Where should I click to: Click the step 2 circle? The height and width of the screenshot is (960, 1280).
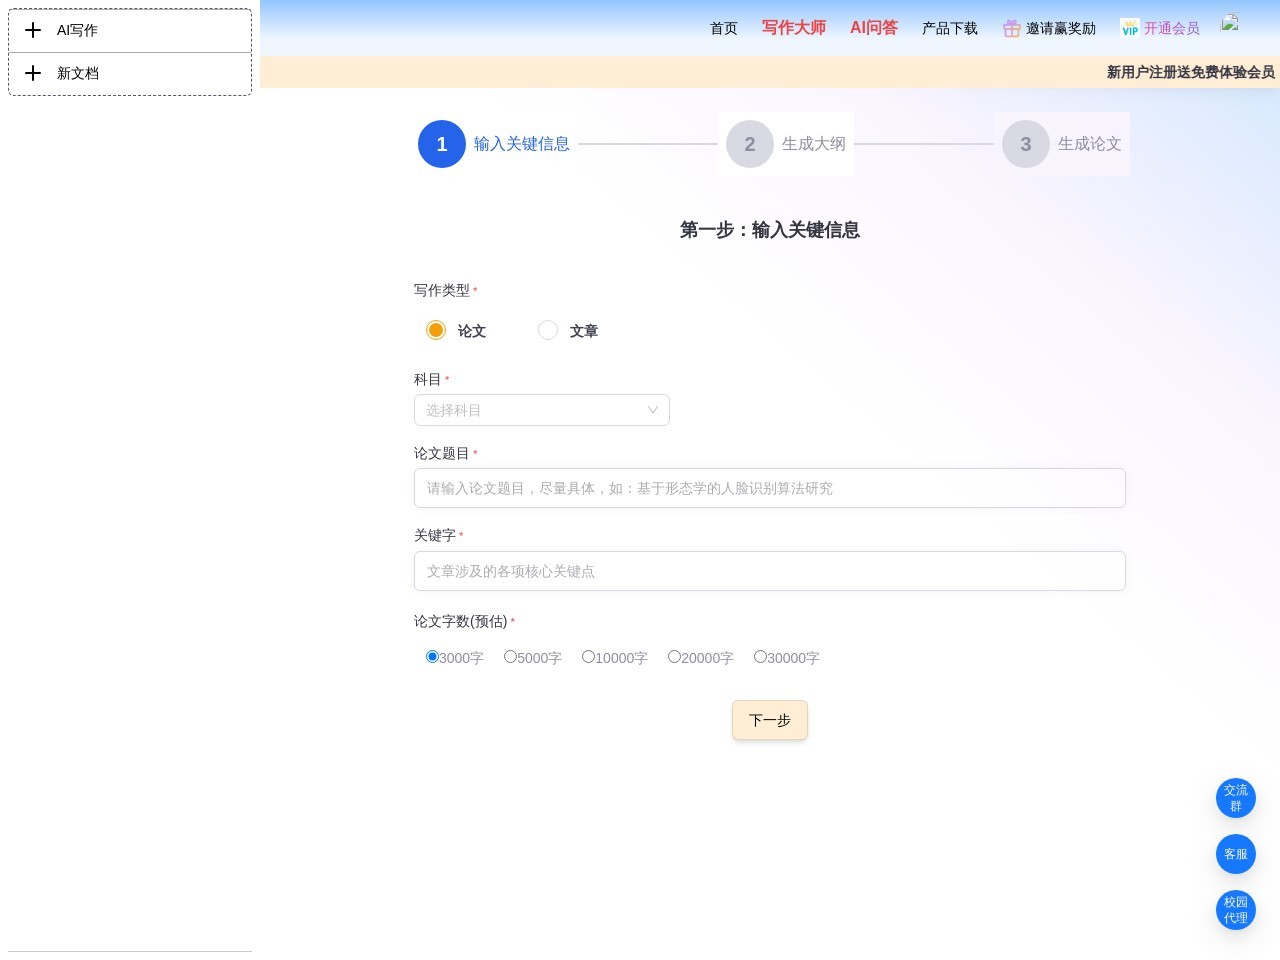750,144
